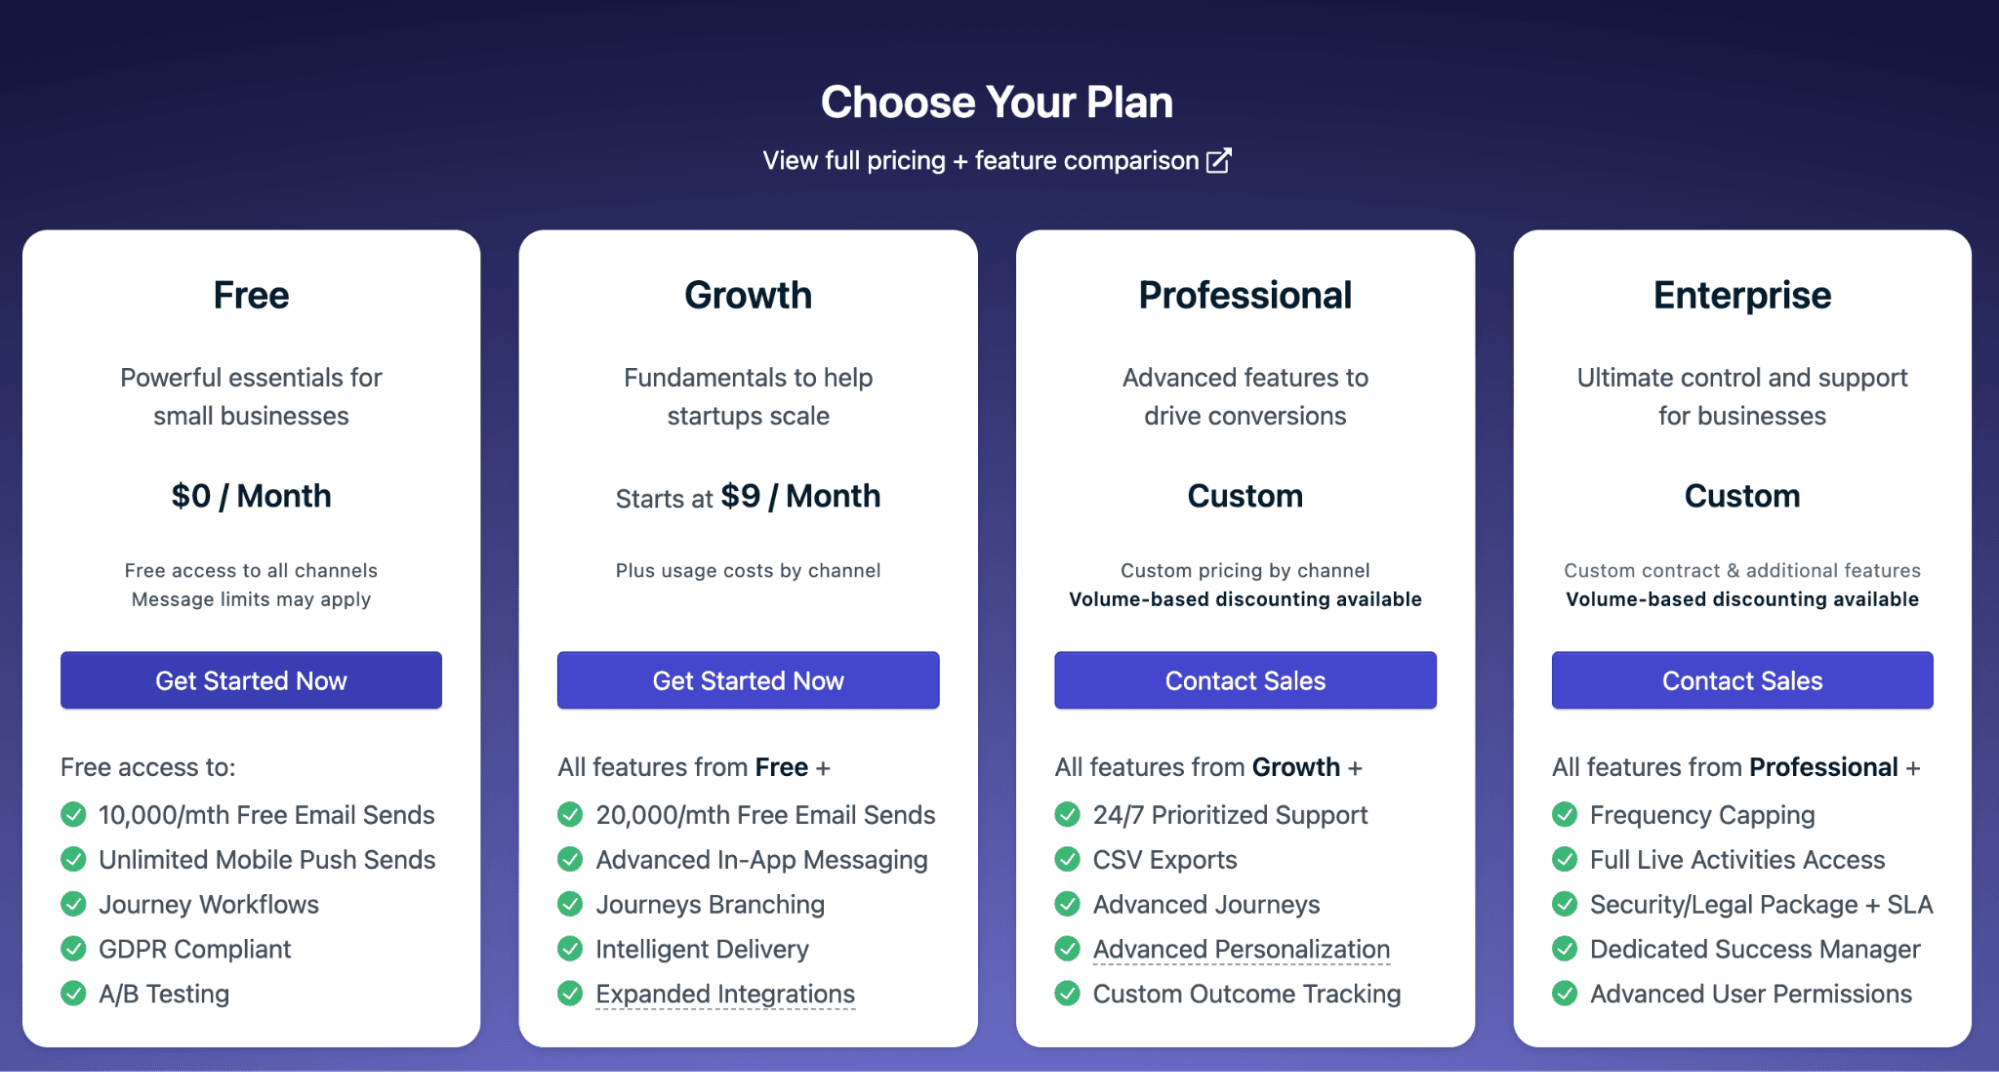Viewport: 1999px width, 1072px height.
Task: Select the Growth plan heading
Action: point(748,295)
